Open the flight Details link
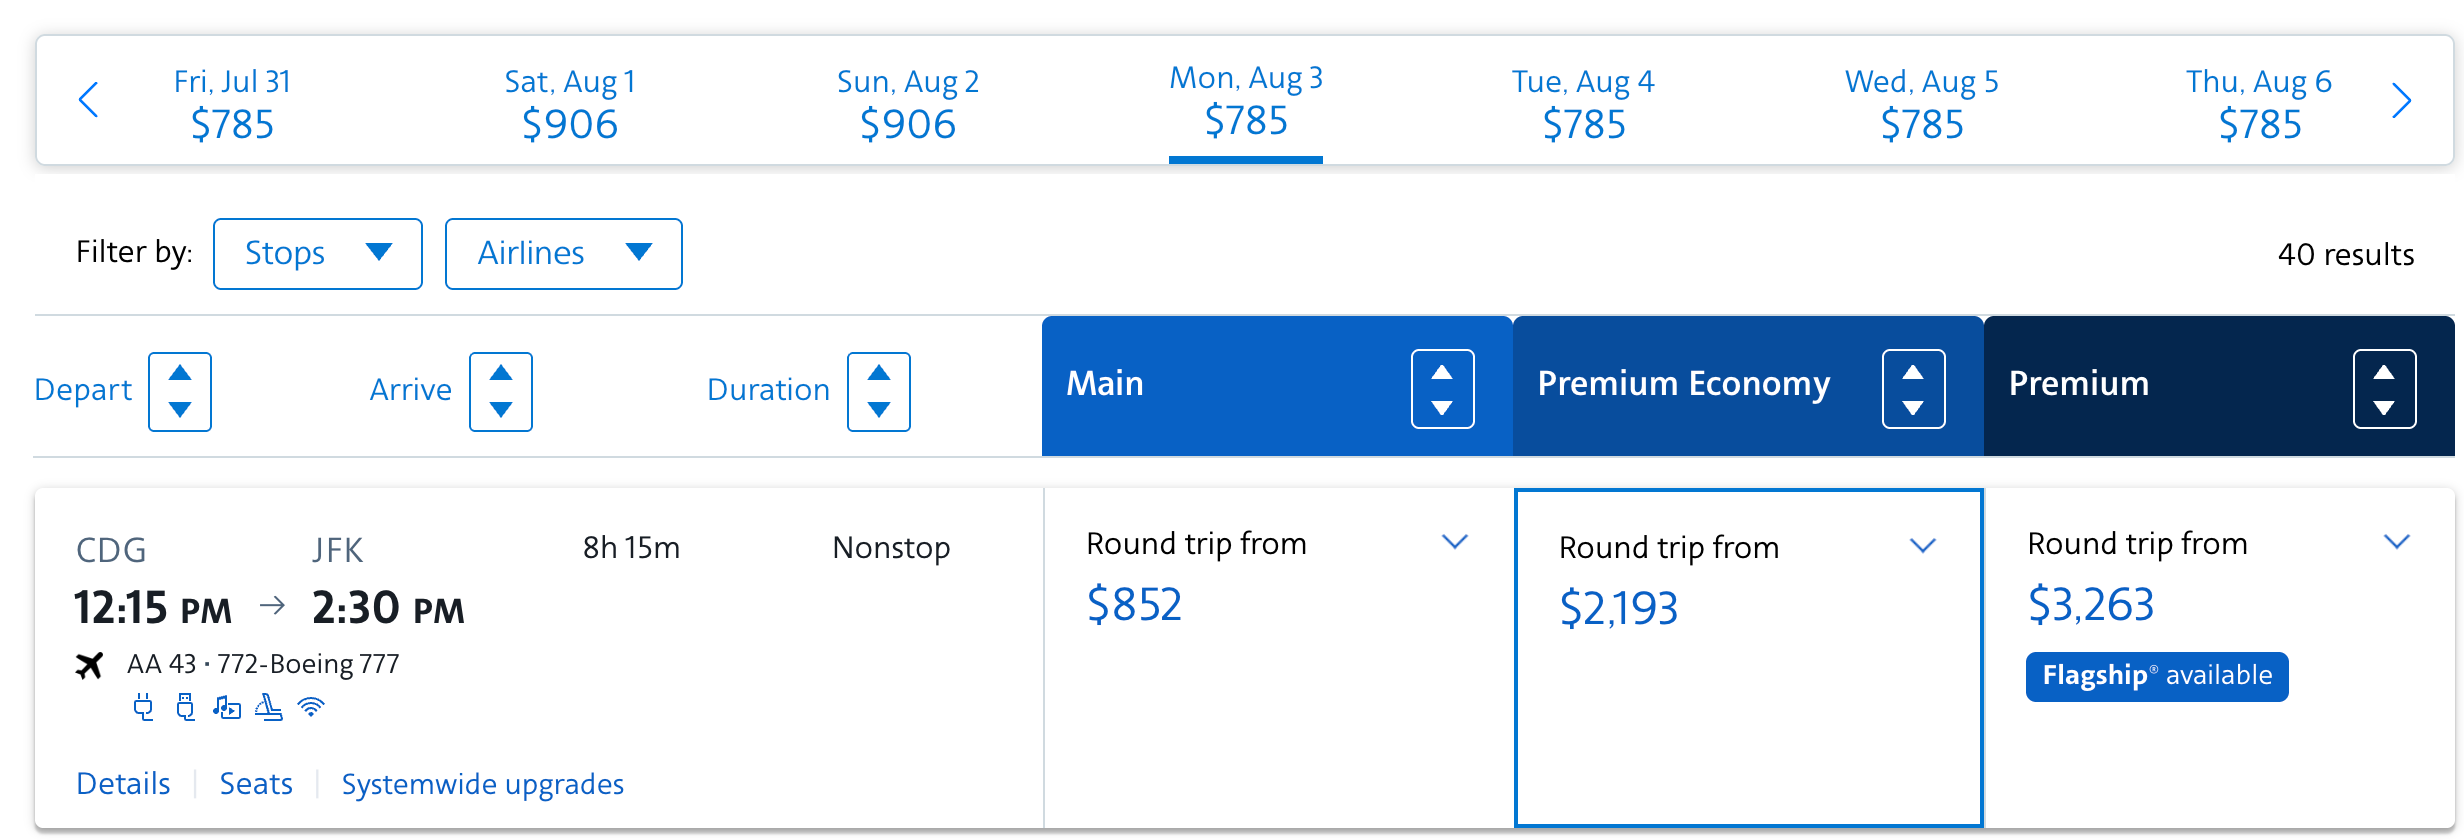The height and width of the screenshot is (840, 2464). click(x=122, y=784)
